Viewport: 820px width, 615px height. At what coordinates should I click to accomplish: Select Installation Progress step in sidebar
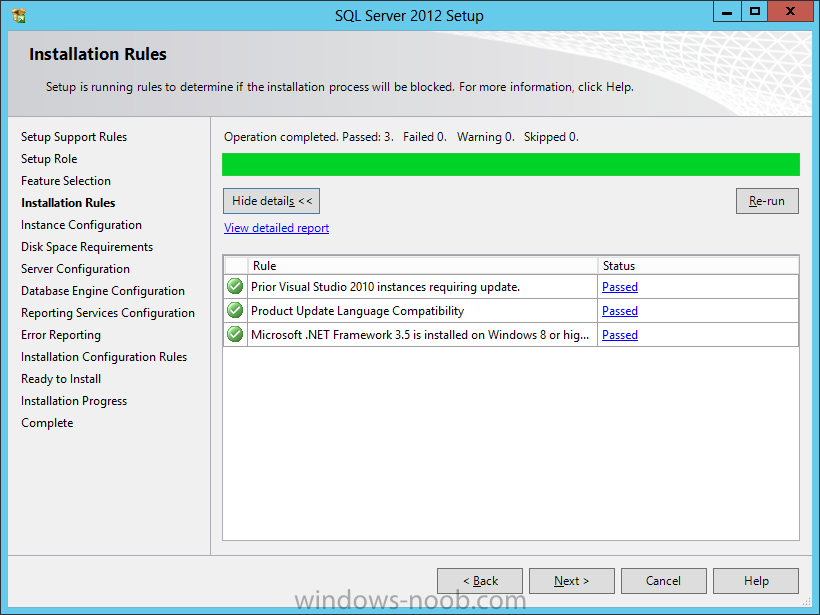74,401
